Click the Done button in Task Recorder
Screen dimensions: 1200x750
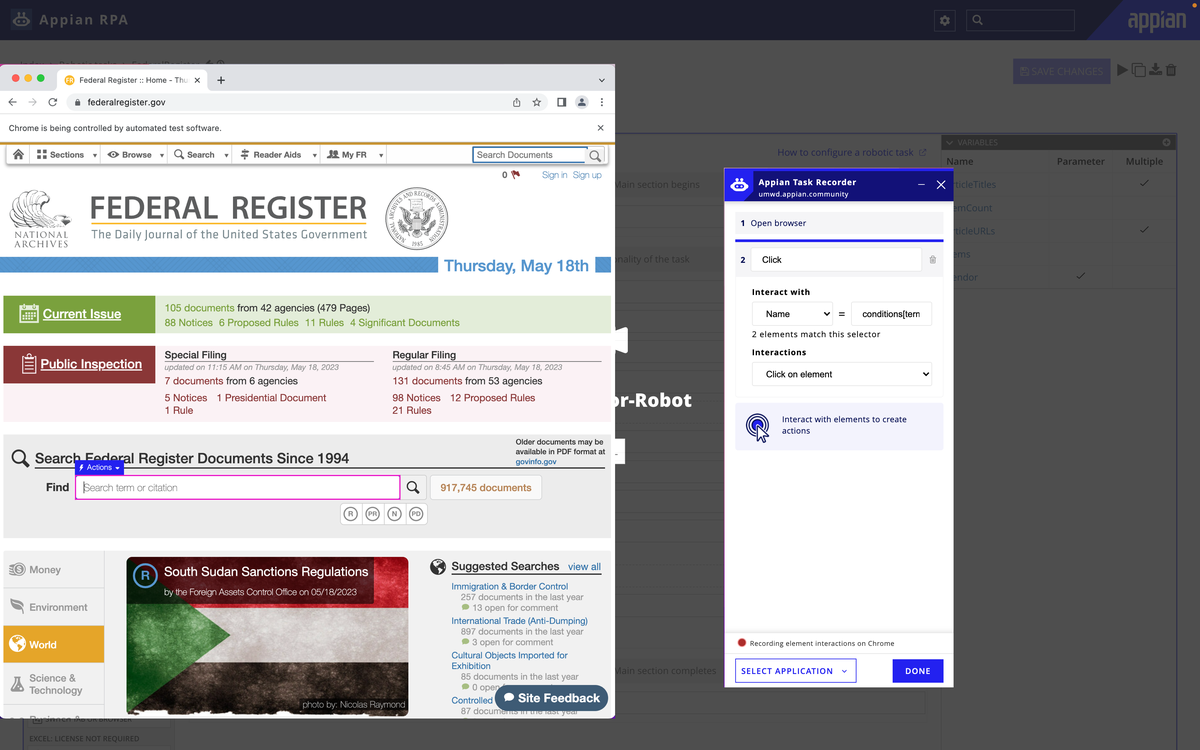(x=918, y=671)
